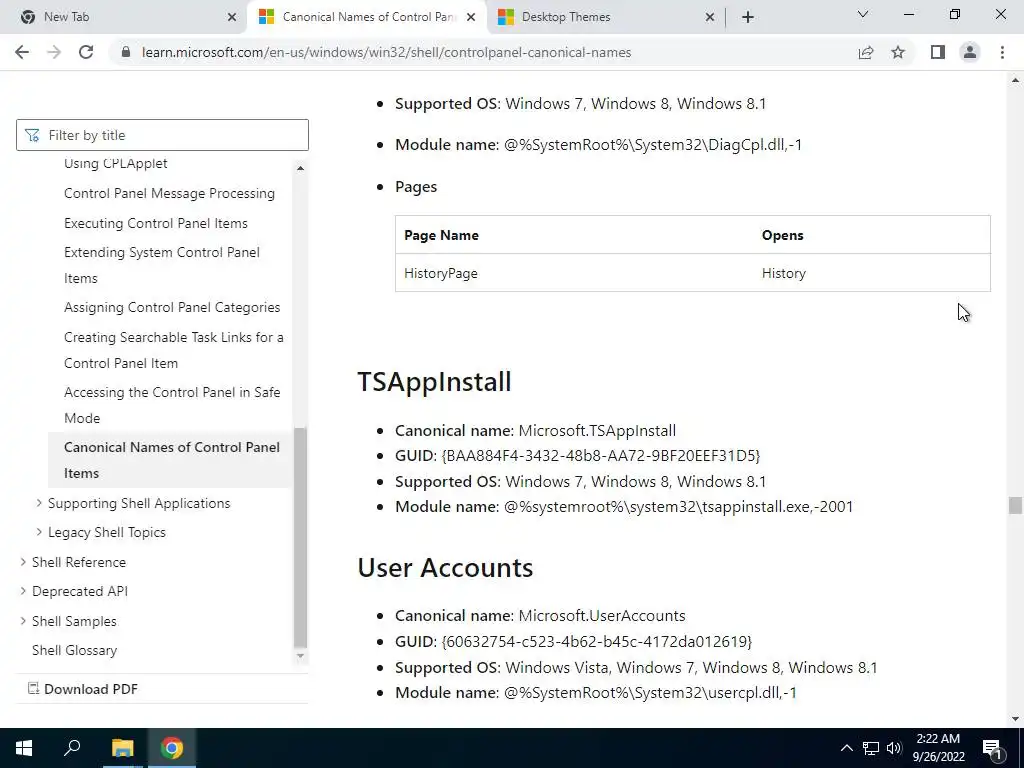Screen dimensions: 1024x768
Task: Close the New Tab tab
Action: 232,18
